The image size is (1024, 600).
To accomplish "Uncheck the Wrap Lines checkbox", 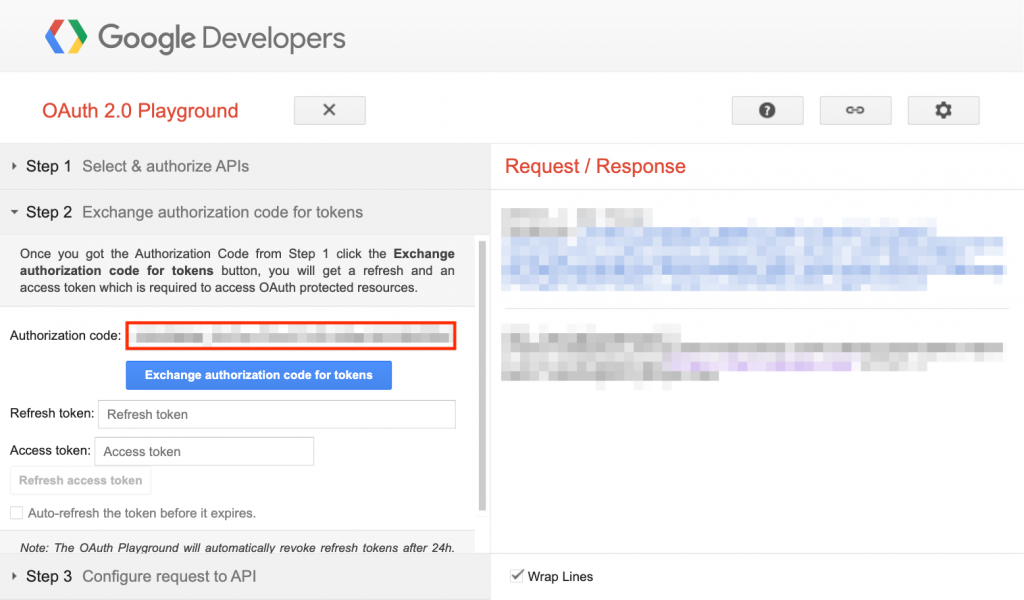I will click(517, 576).
